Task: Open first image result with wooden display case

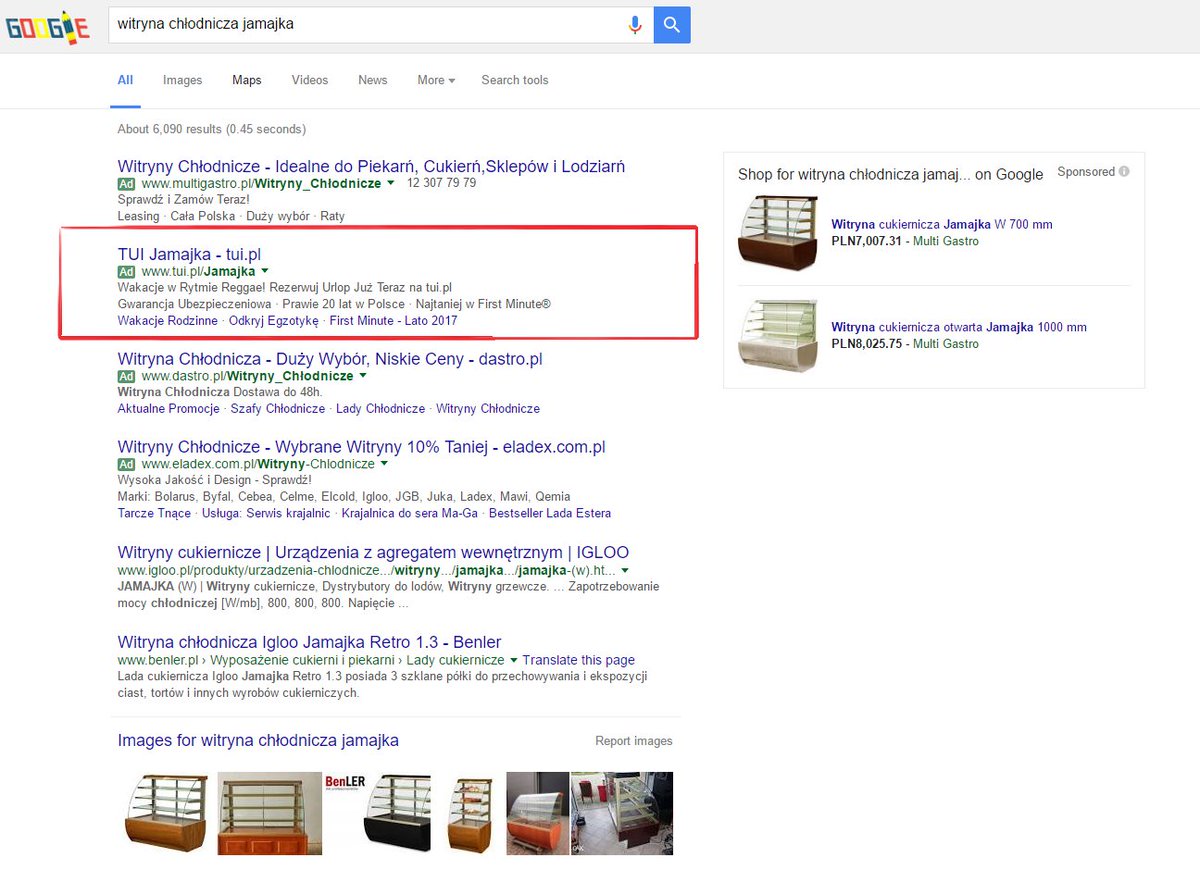Action: [165, 813]
